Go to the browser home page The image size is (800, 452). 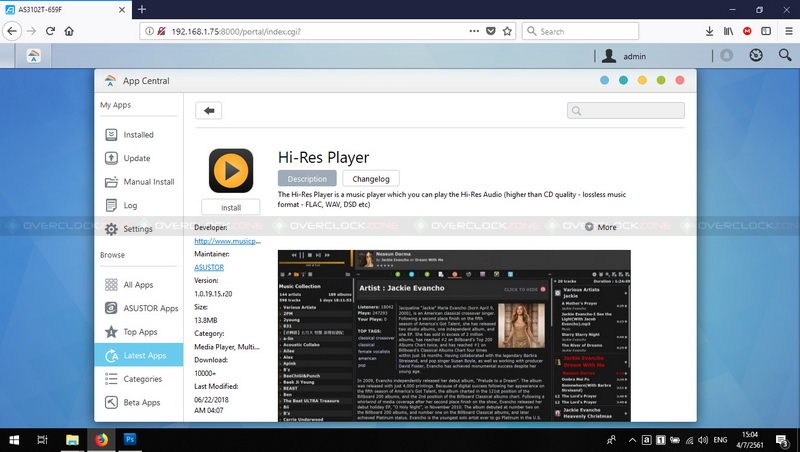69,31
